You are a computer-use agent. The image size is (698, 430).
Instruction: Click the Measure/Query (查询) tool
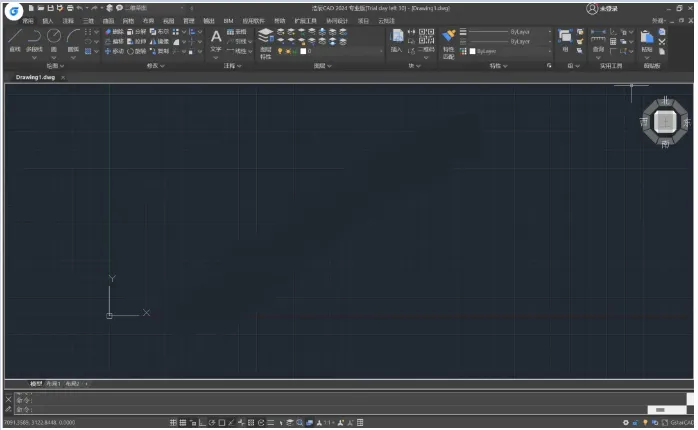click(x=598, y=41)
